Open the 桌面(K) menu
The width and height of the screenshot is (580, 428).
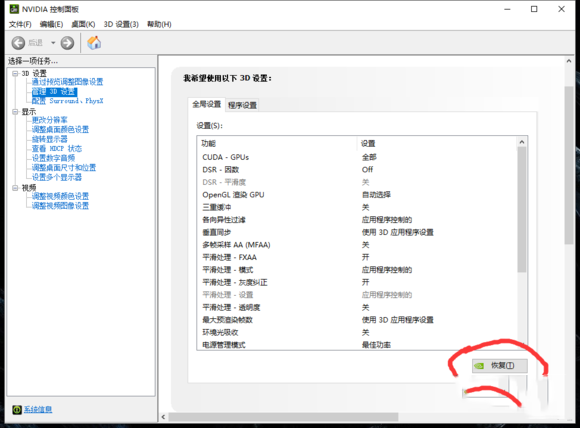point(83,24)
